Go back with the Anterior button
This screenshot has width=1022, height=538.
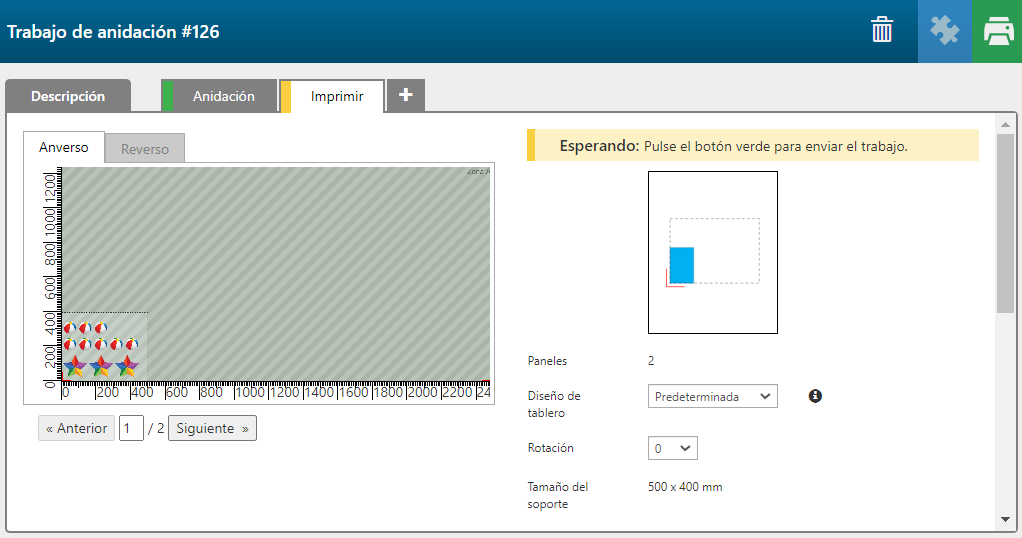coord(76,428)
